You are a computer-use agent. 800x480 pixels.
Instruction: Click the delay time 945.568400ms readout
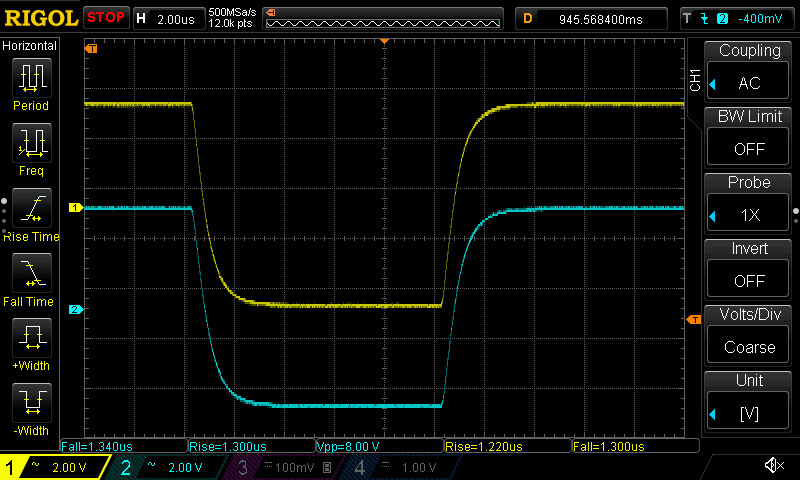click(601, 19)
